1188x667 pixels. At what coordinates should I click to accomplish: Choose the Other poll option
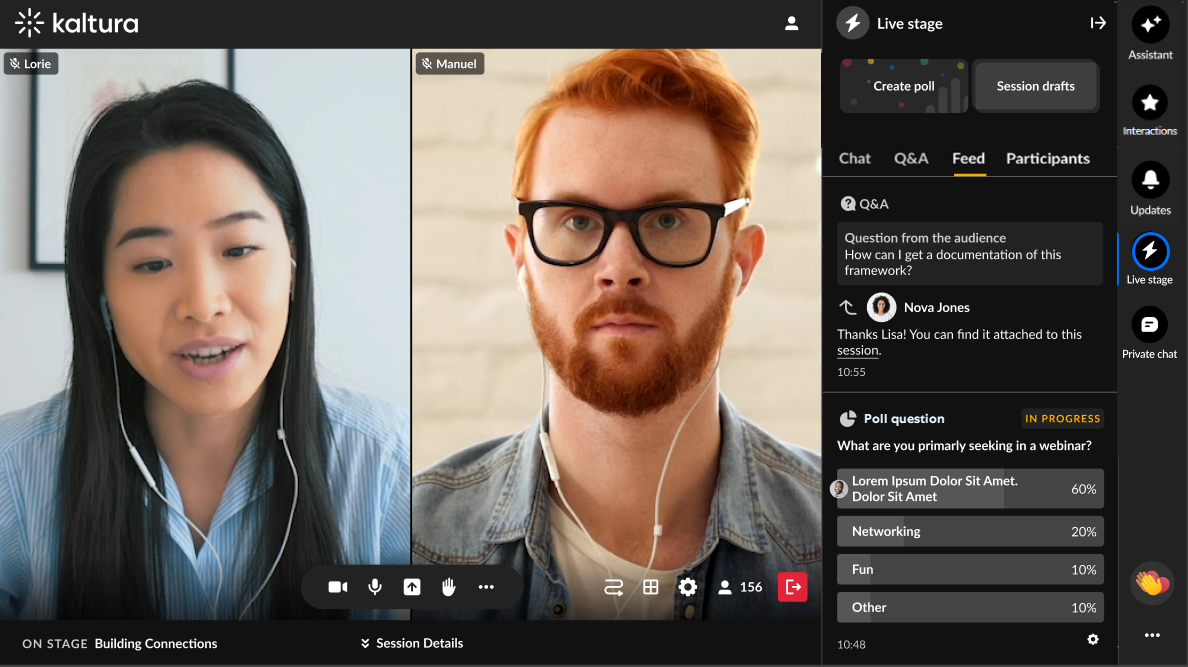click(x=971, y=607)
